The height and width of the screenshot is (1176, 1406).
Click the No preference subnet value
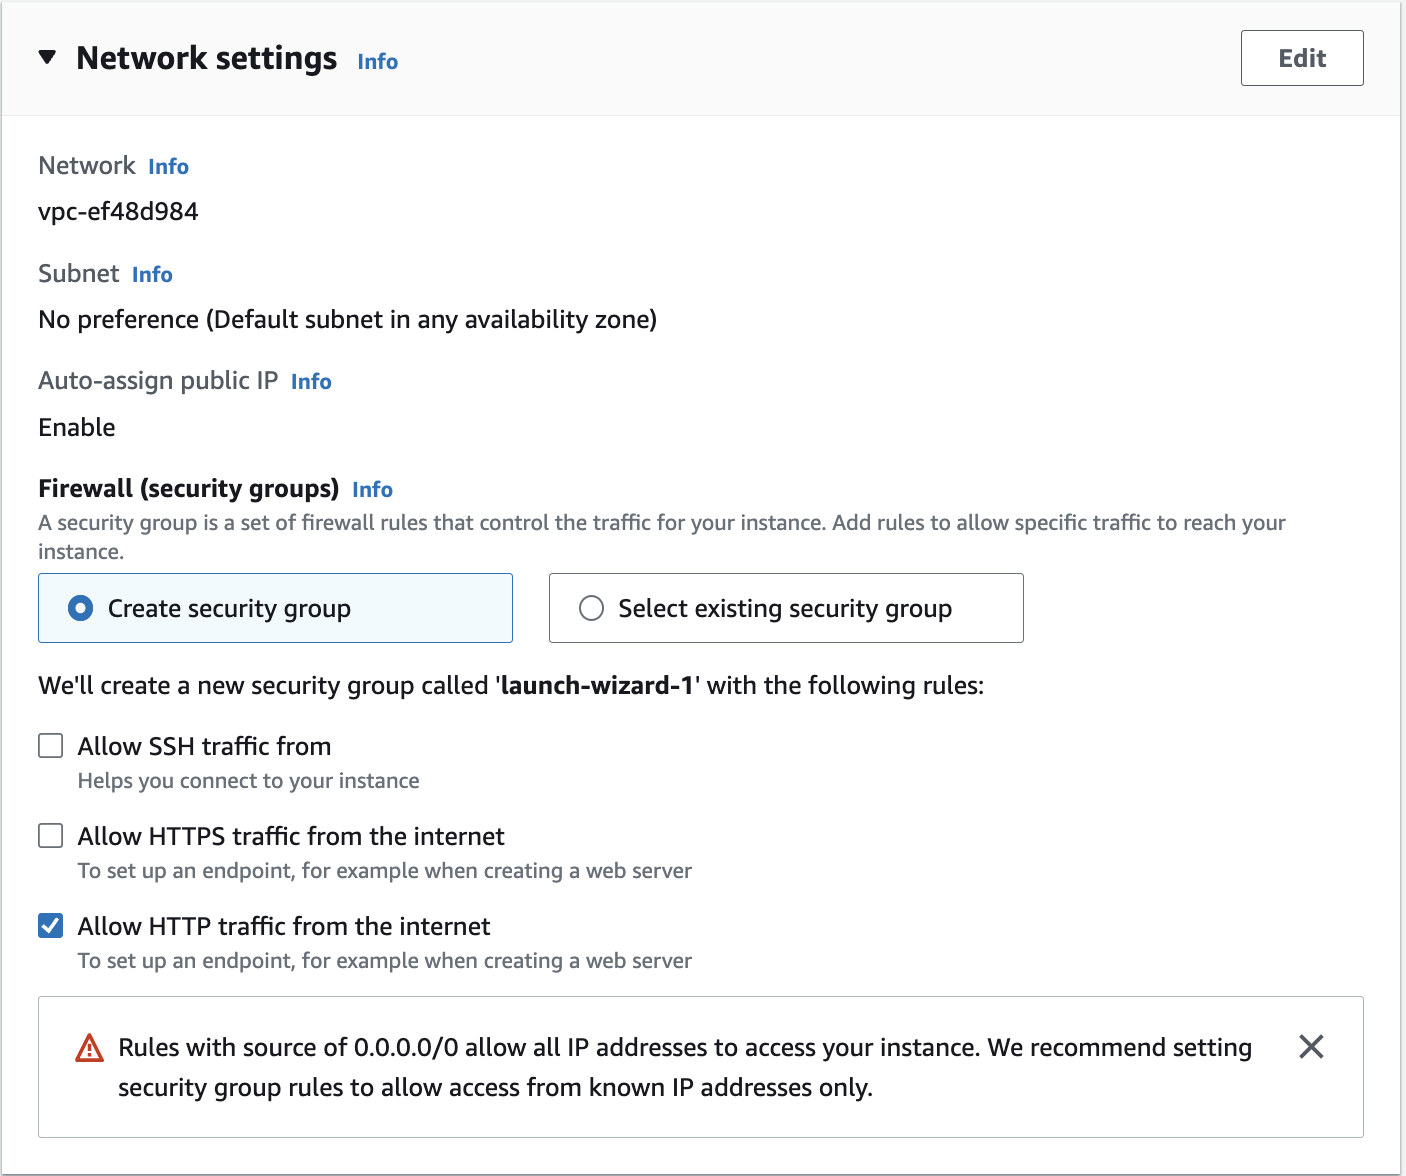point(347,319)
